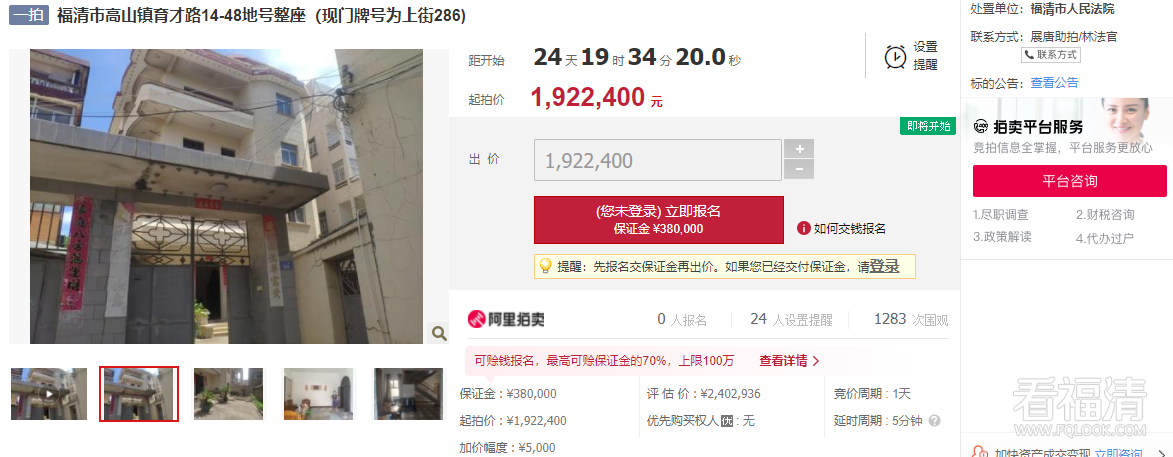Screen dimensions: 1173x457
Task: Select the courtyard photo thumbnail
Action: point(228,394)
